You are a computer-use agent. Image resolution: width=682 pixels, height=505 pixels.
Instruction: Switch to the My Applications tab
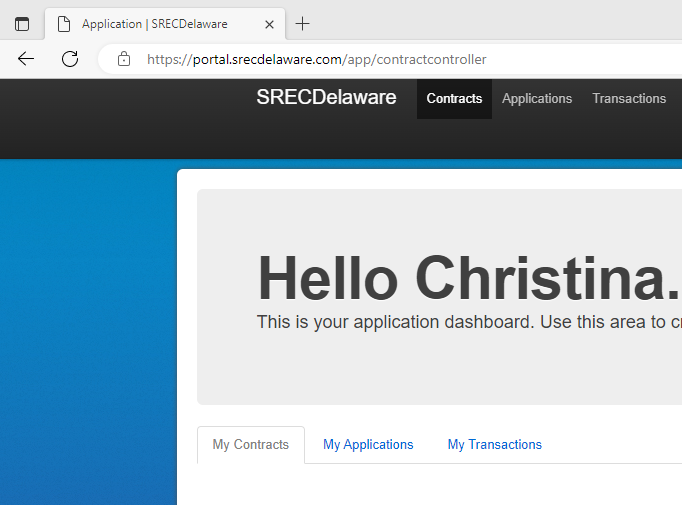pyautogui.click(x=368, y=445)
